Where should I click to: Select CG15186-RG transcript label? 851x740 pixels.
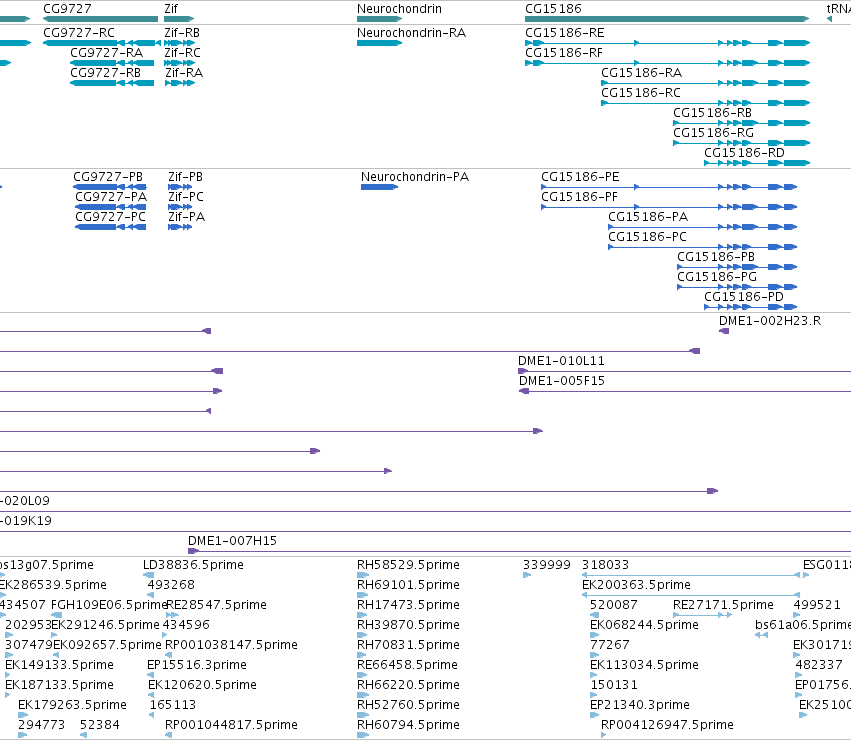pos(713,133)
